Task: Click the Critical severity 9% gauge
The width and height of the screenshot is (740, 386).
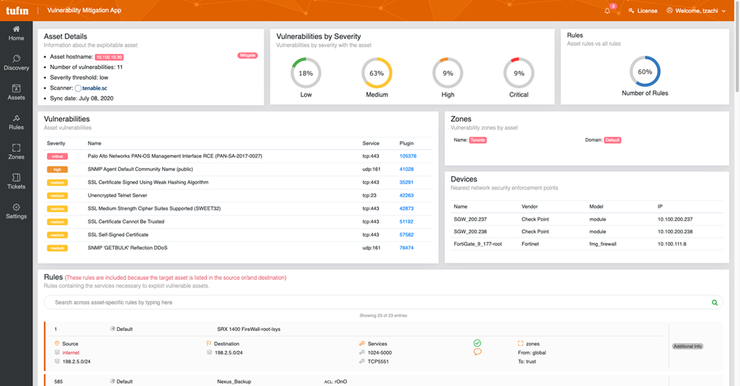Action: pos(519,73)
